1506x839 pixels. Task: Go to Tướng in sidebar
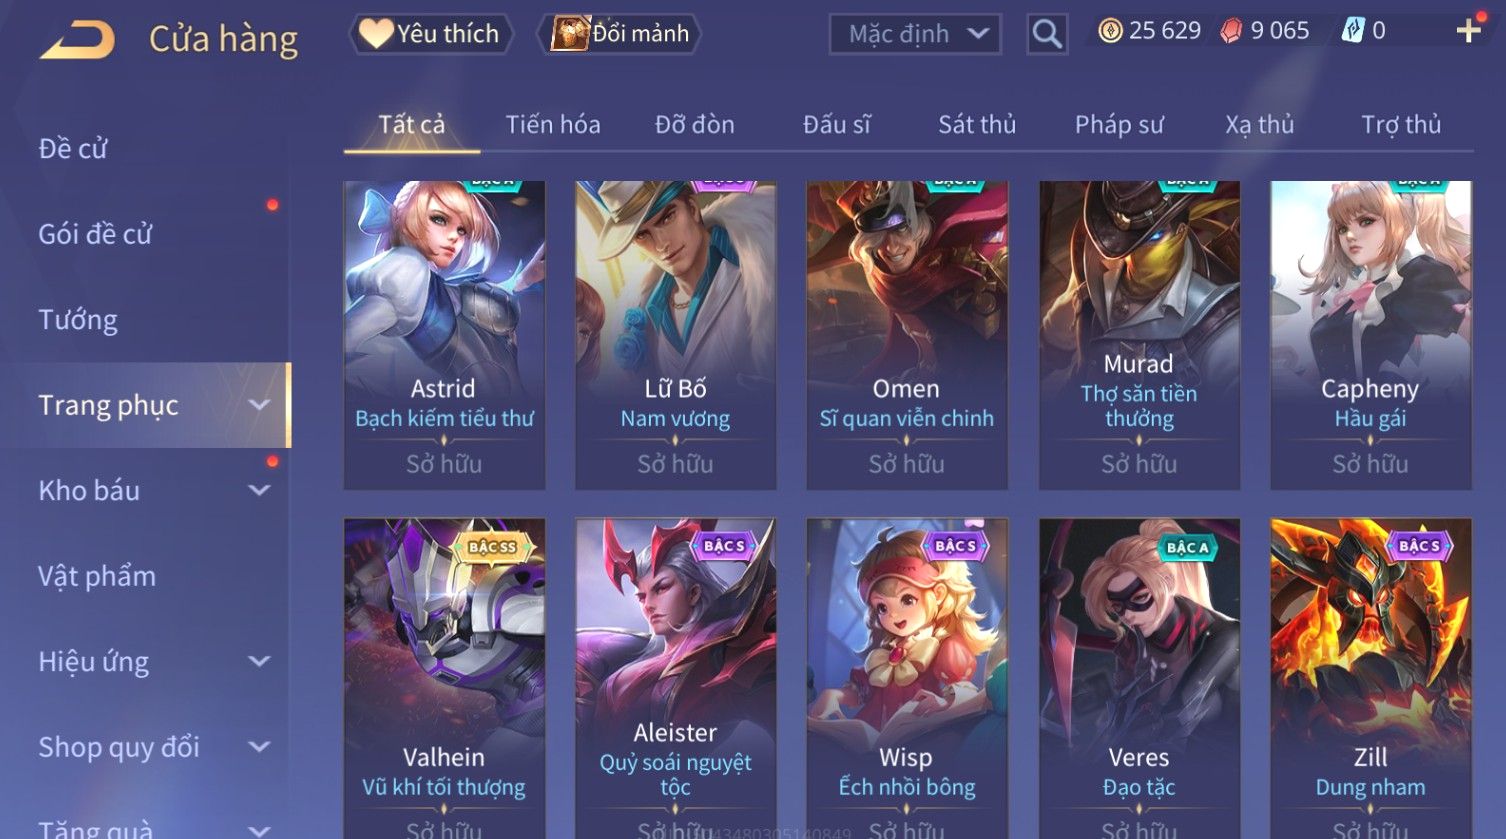click(78, 320)
